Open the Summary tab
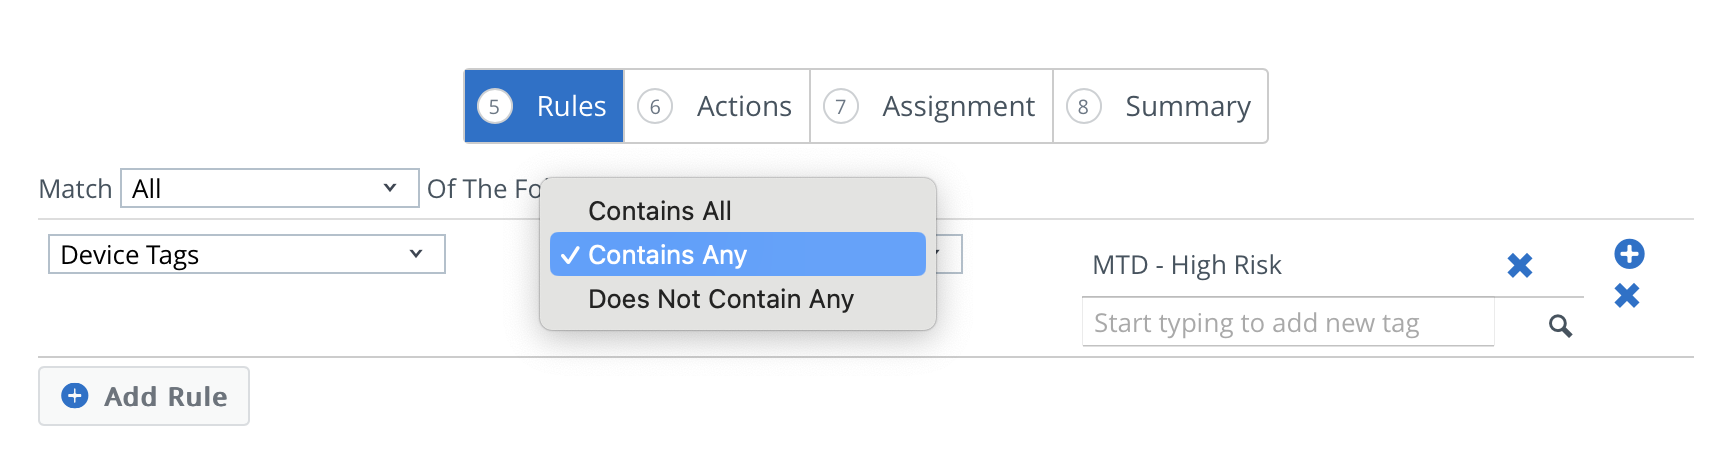 (x=1160, y=106)
